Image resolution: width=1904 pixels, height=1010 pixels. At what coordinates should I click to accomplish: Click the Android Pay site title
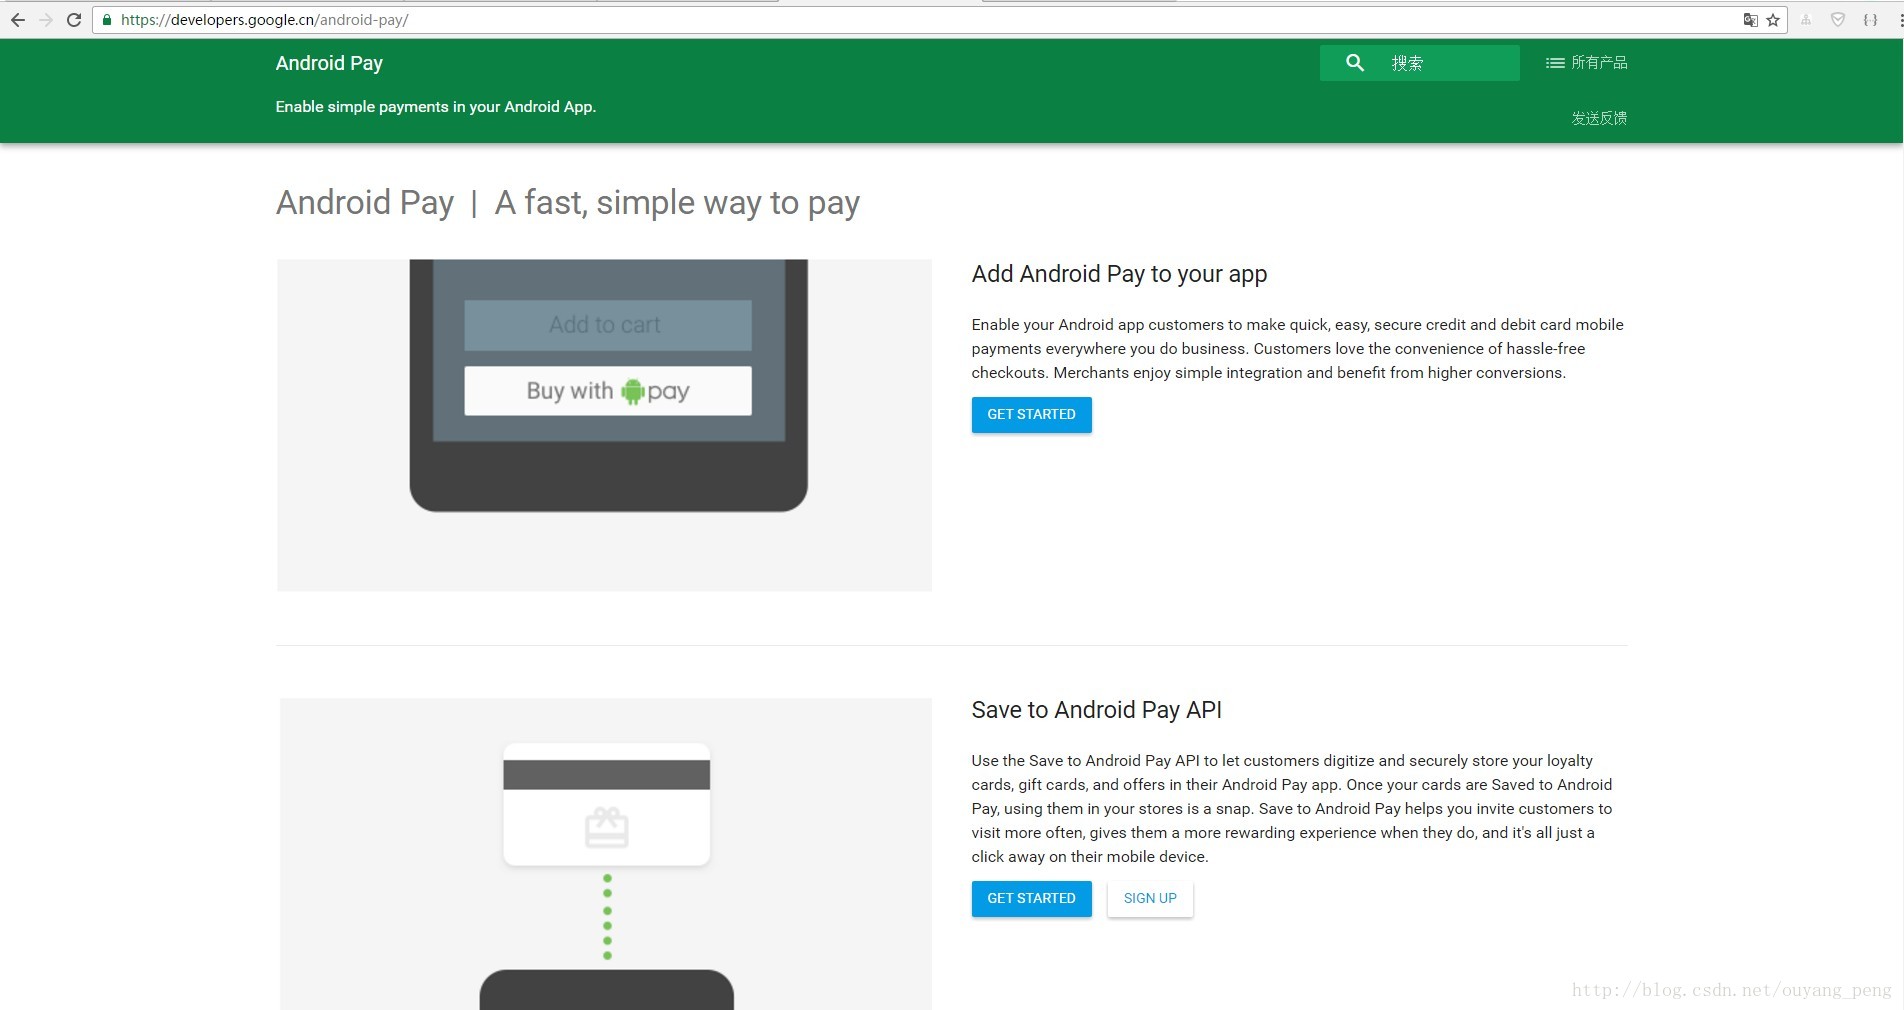(x=329, y=63)
